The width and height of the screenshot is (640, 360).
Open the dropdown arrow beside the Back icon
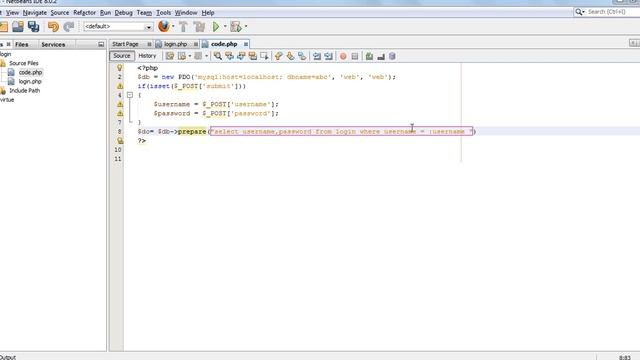point(190,56)
